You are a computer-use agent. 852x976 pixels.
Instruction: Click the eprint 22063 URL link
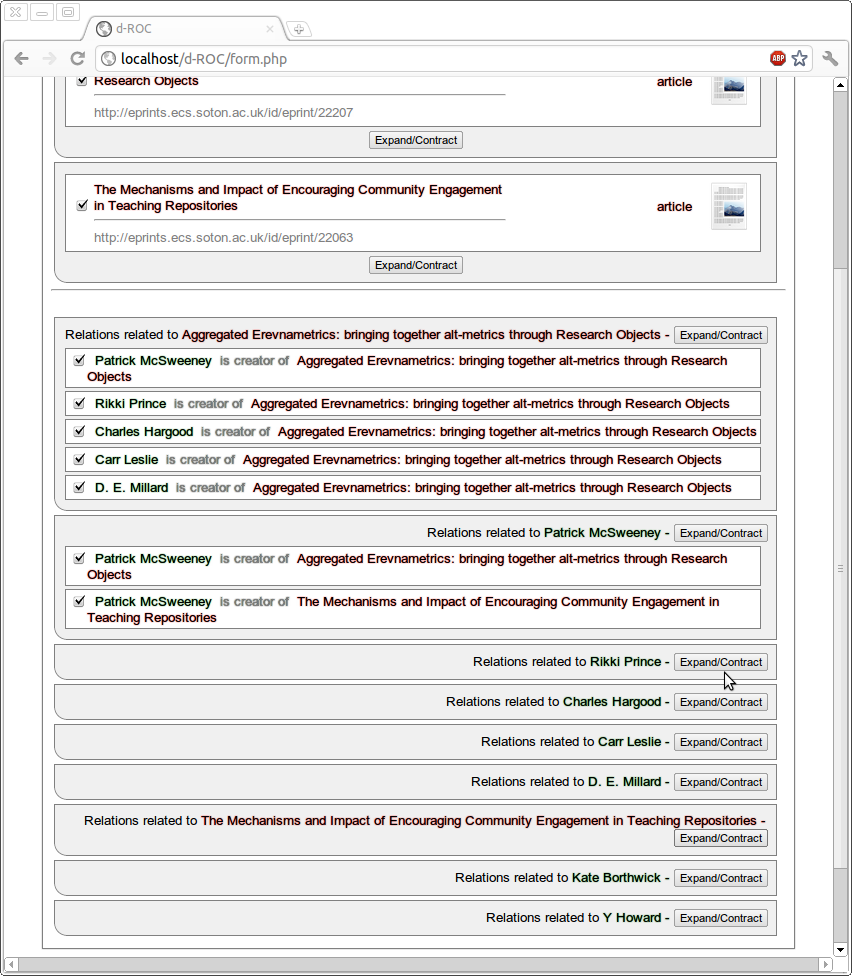point(223,238)
